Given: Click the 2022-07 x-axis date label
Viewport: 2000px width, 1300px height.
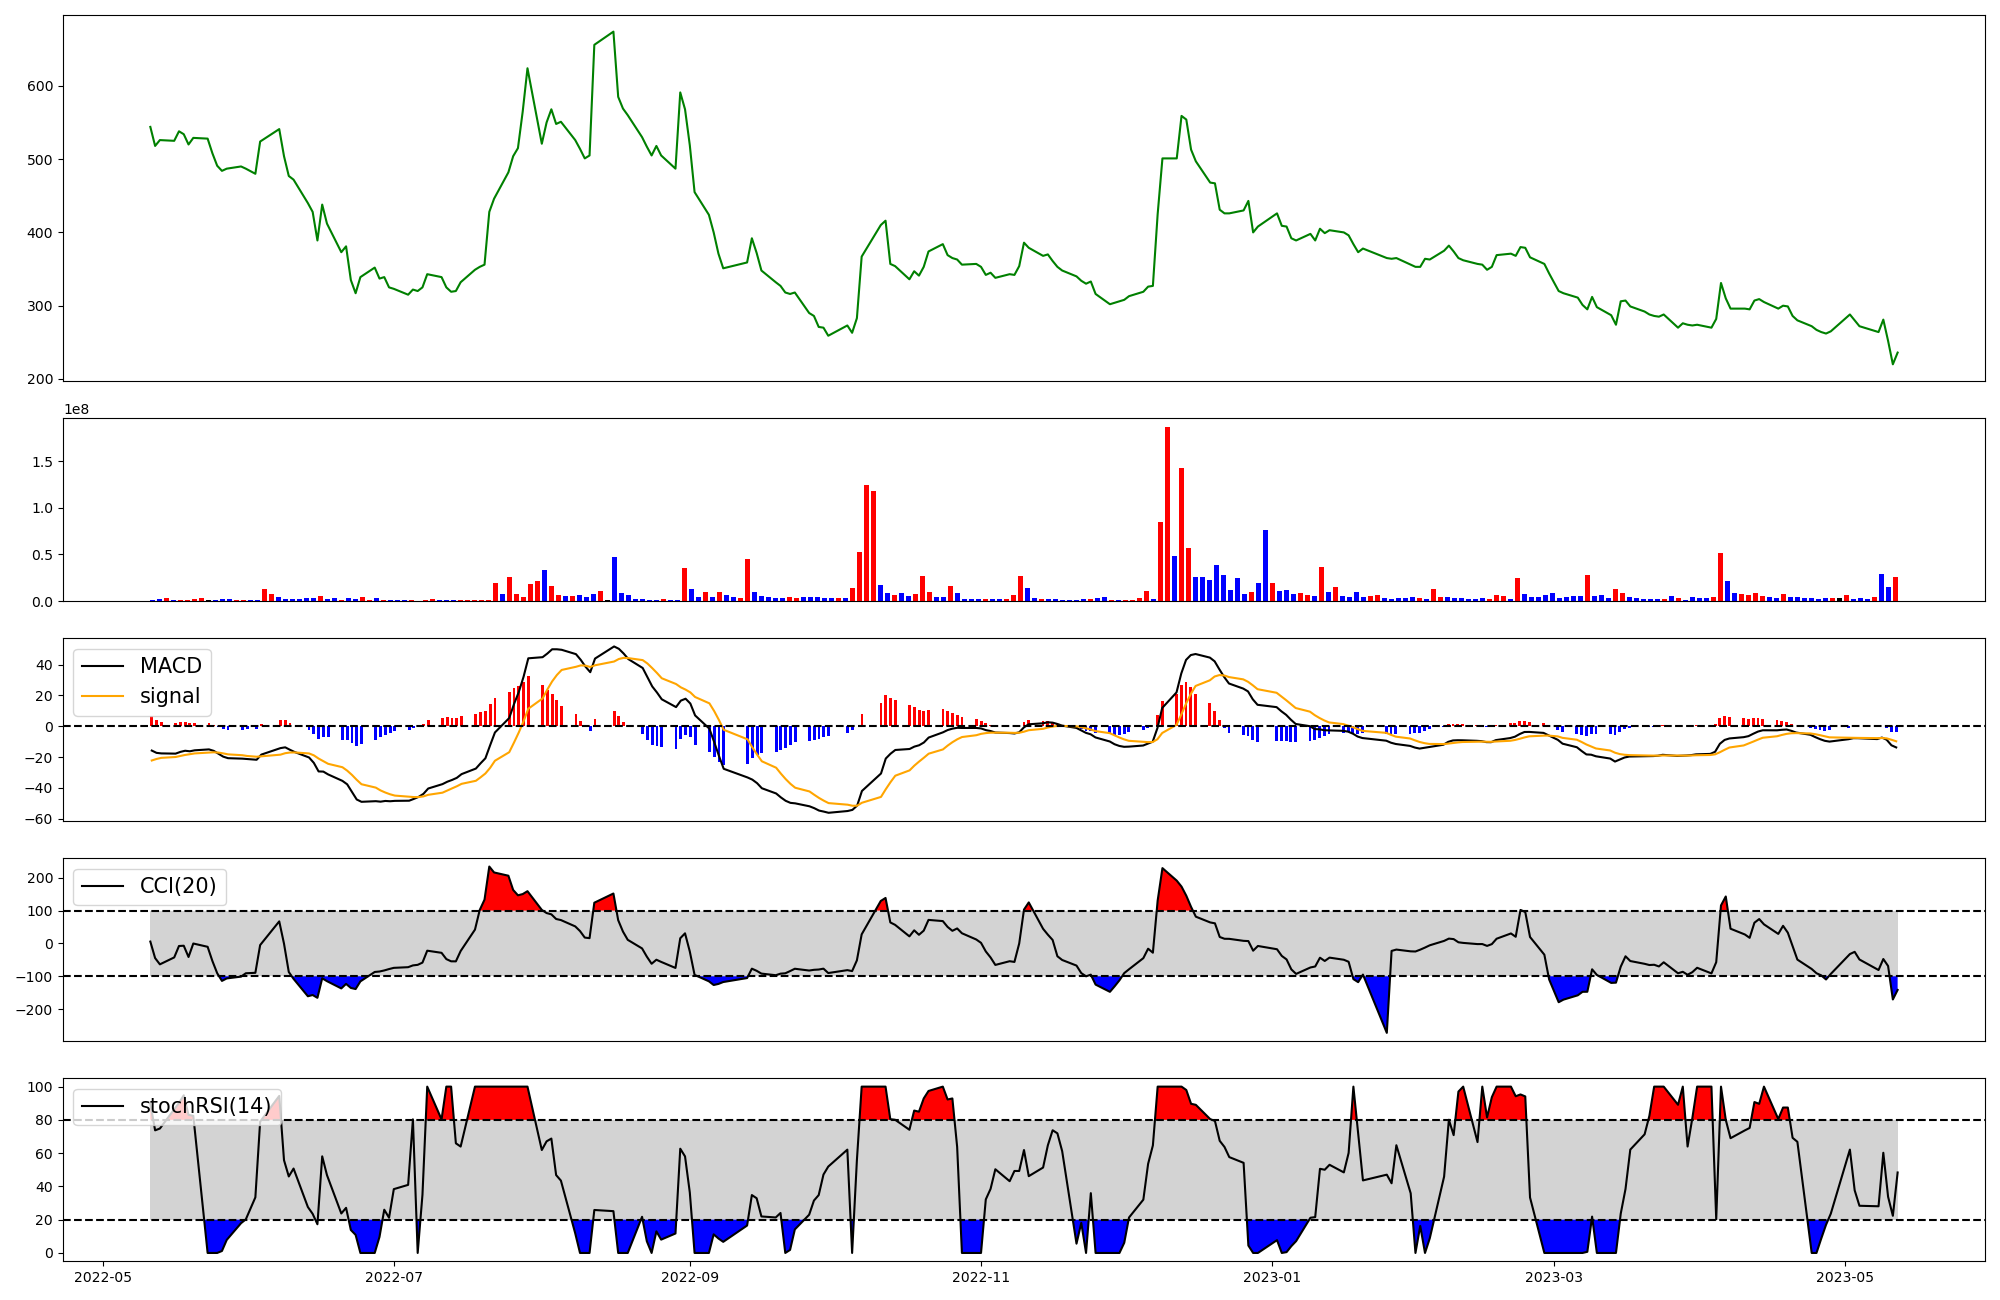Looking at the screenshot, I should (395, 1277).
